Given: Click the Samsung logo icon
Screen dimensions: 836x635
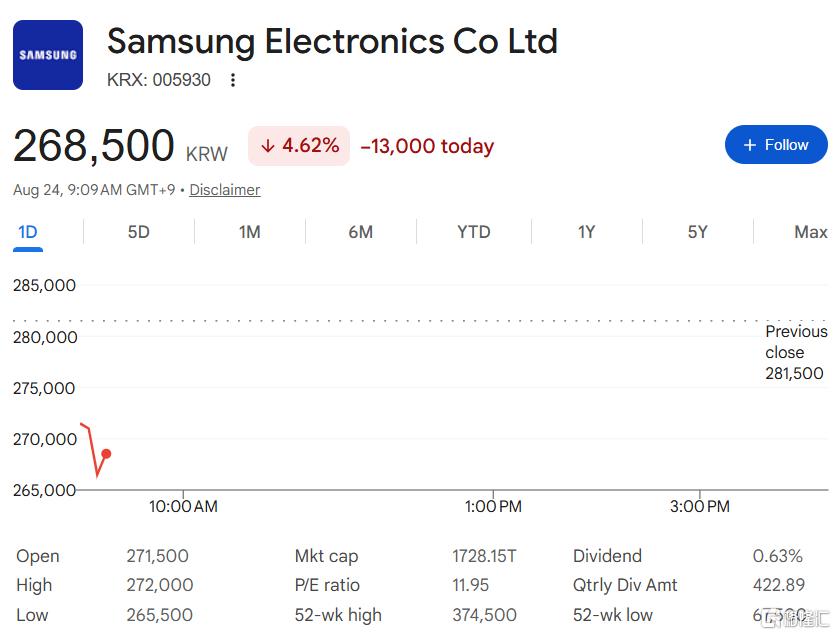Looking at the screenshot, I should [x=48, y=55].
